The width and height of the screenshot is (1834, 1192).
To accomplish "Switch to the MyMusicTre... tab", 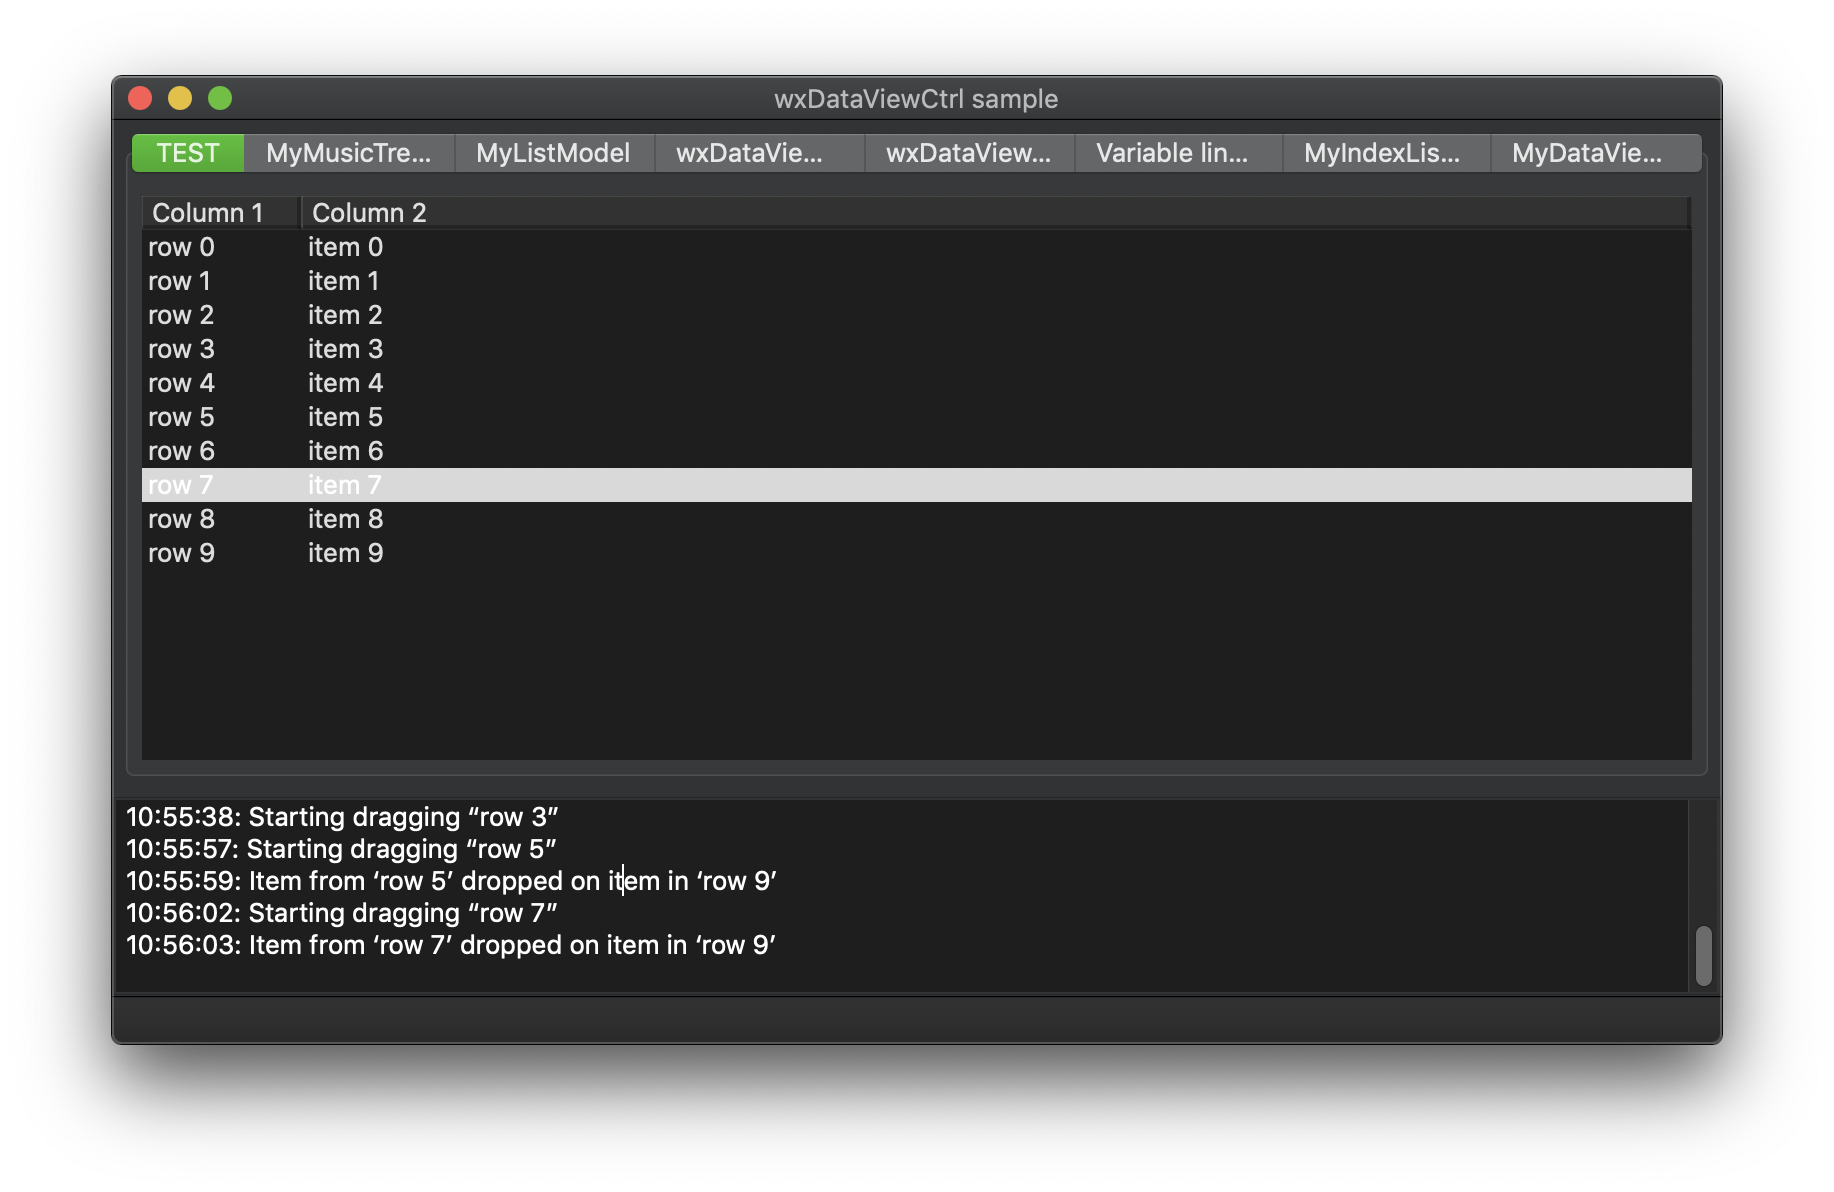I will (349, 152).
